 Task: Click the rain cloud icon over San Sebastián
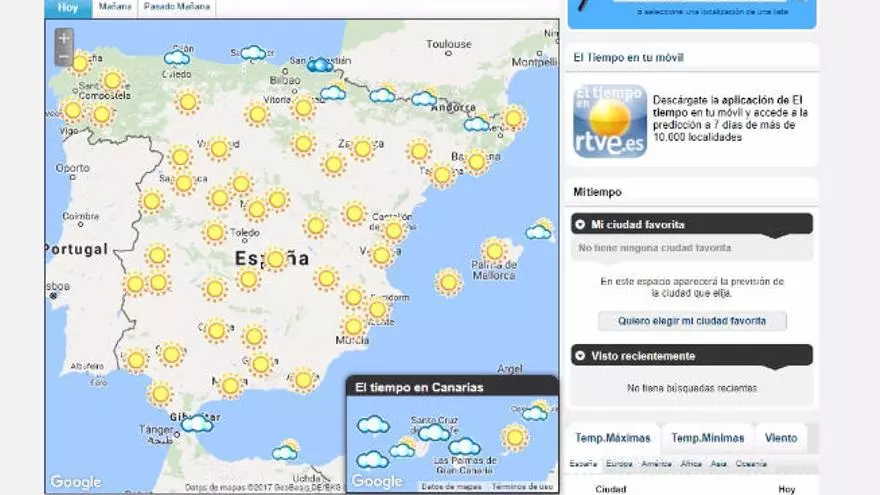[319, 65]
